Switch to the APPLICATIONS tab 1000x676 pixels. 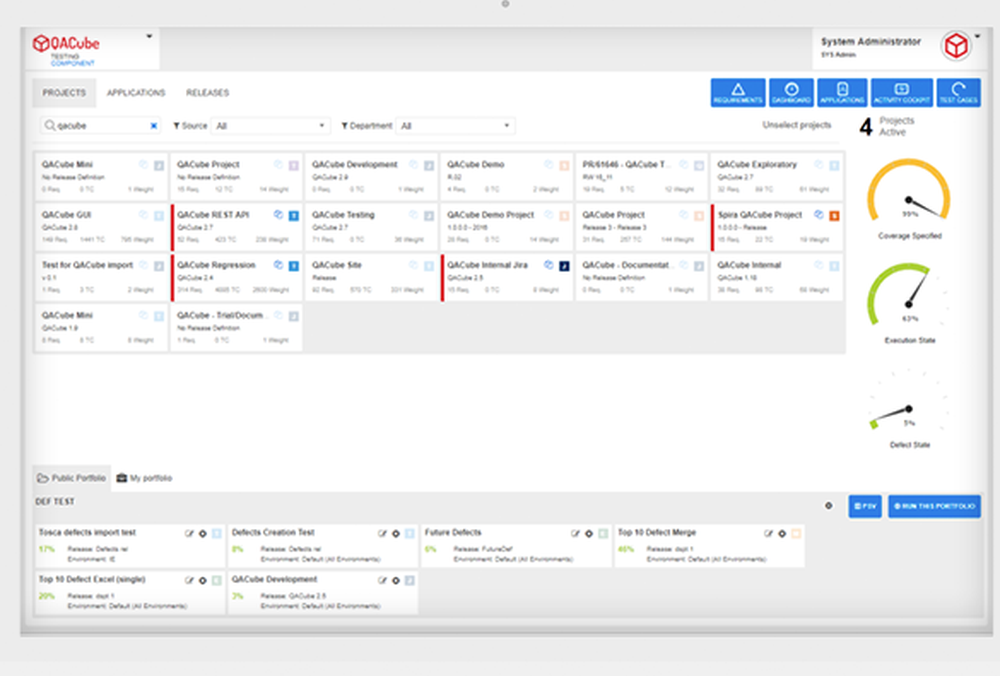coord(136,92)
